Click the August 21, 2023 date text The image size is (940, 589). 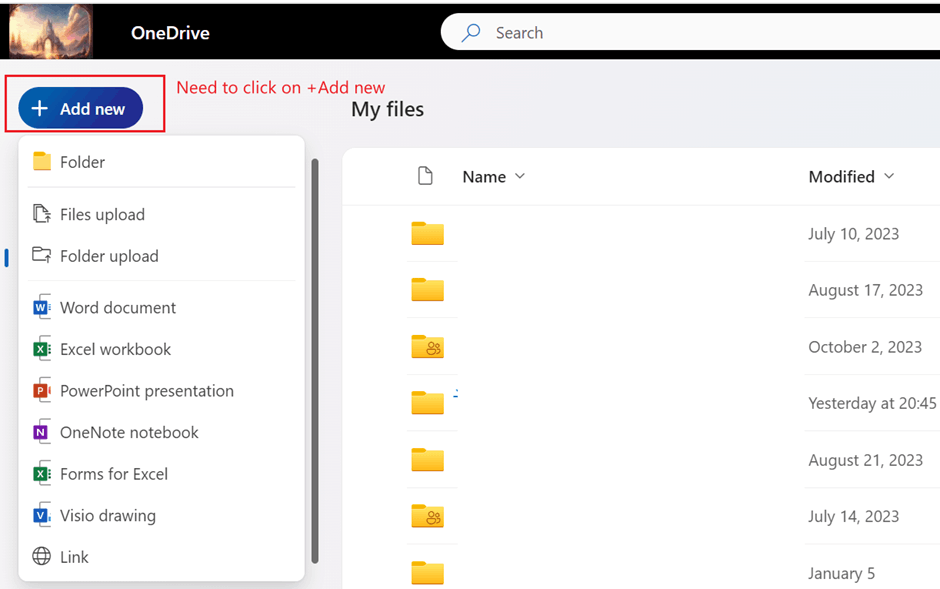866,460
